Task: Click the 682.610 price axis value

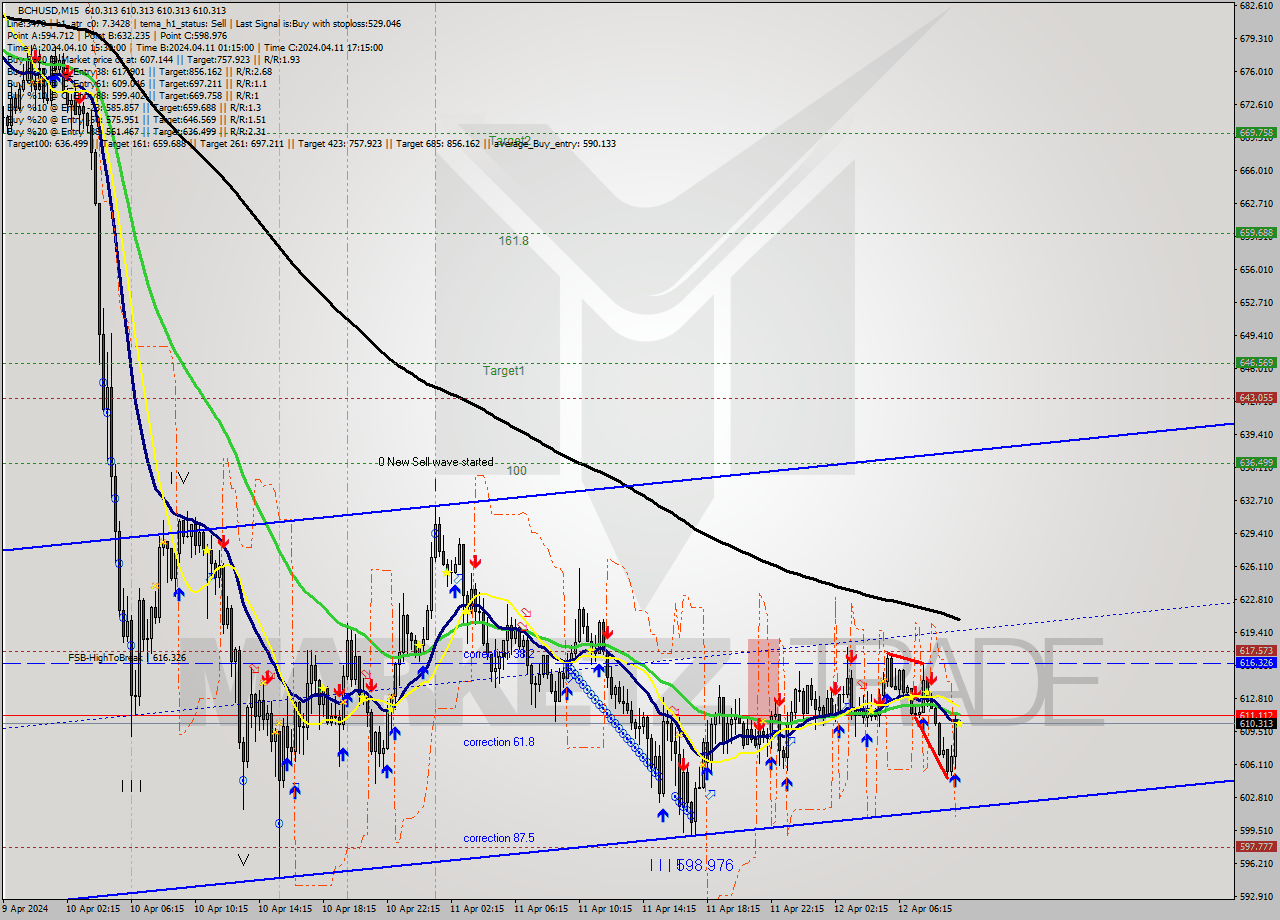Action: 1256,6
